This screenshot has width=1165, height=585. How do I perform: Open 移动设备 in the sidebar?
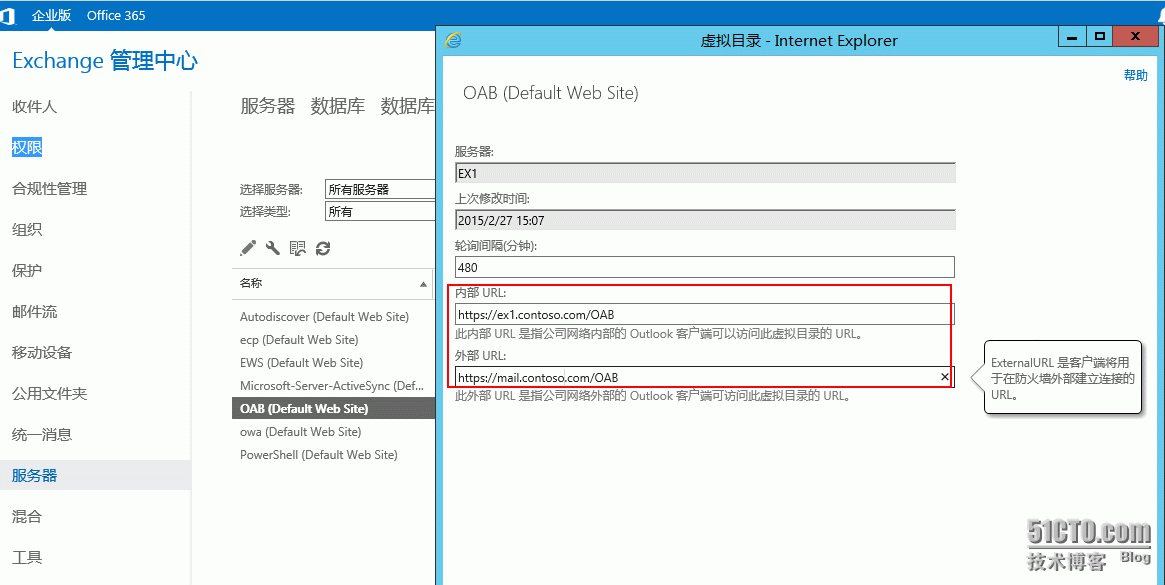(x=42, y=352)
